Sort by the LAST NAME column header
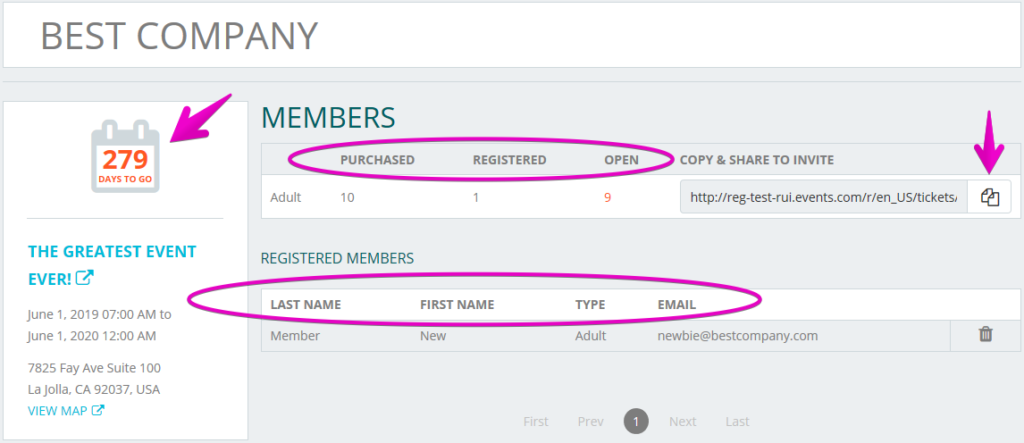Image resolution: width=1024 pixels, height=443 pixels. click(x=306, y=304)
